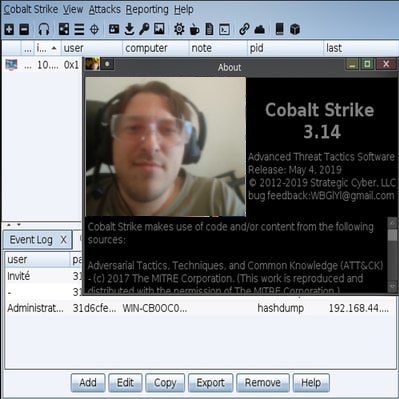The height and width of the screenshot is (399, 399).
Task: Sort sessions by the computer column header
Action: (156, 48)
